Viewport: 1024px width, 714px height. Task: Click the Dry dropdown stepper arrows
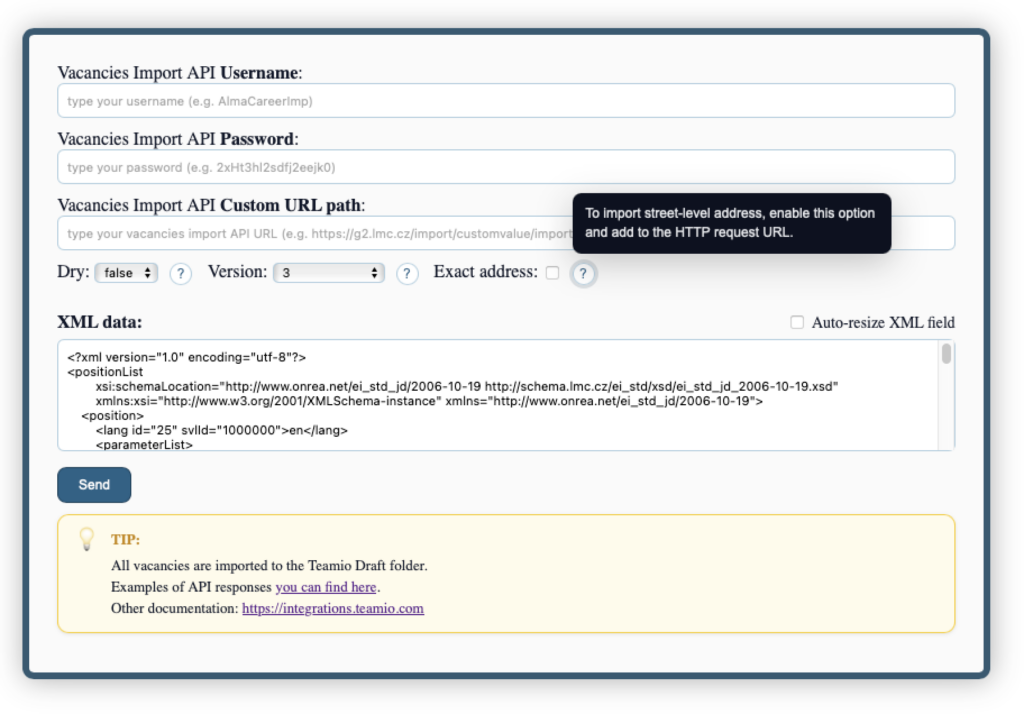pyautogui.click(x=146, y=271)
